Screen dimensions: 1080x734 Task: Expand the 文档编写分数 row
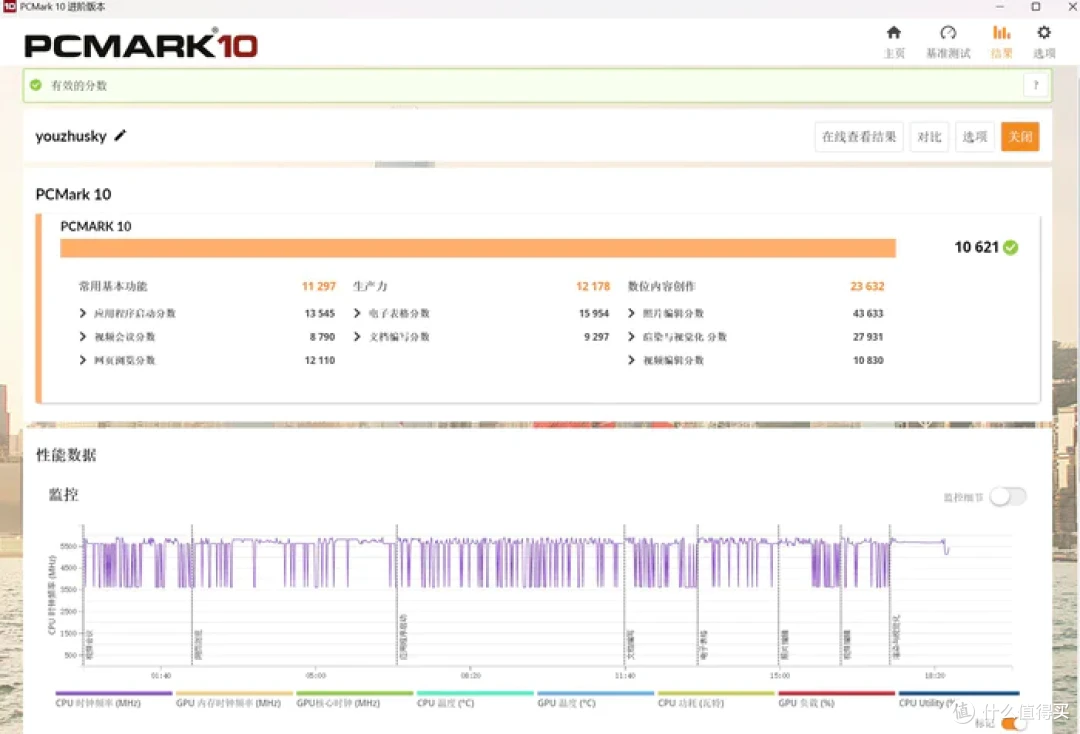point(357,337)
